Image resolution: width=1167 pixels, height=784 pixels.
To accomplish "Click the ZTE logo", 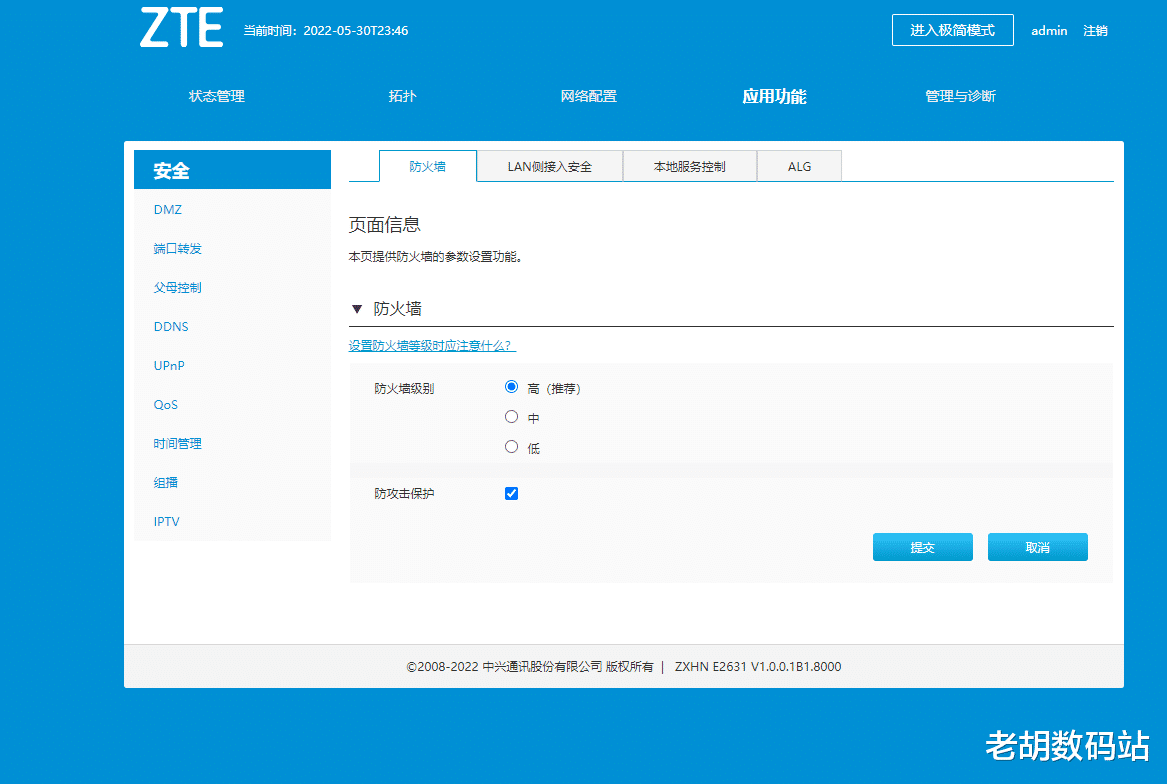I will click(181, 29).
